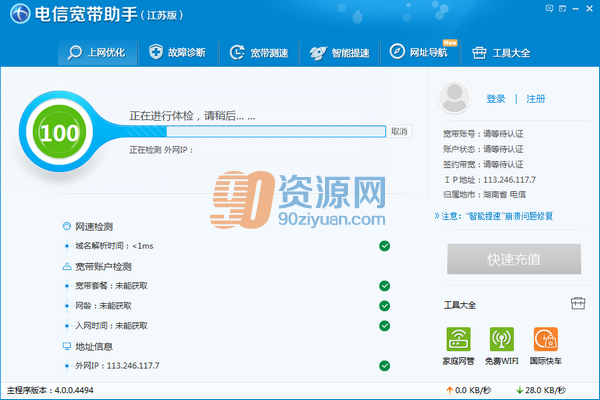Screen dimensions: 600x400
Task: Open the 宽带测速 tab
Action: pos(259,52)
